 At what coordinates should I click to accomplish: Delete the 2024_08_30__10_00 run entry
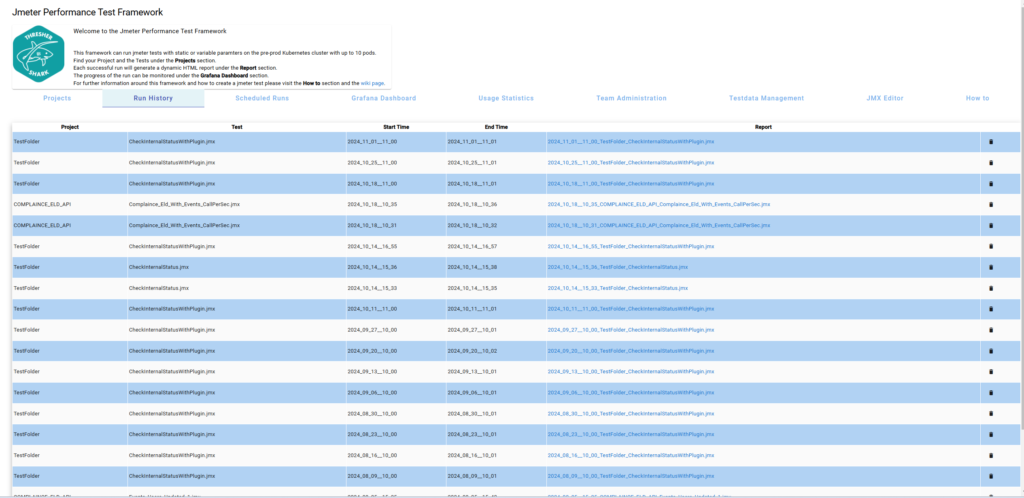coord(991,413)
